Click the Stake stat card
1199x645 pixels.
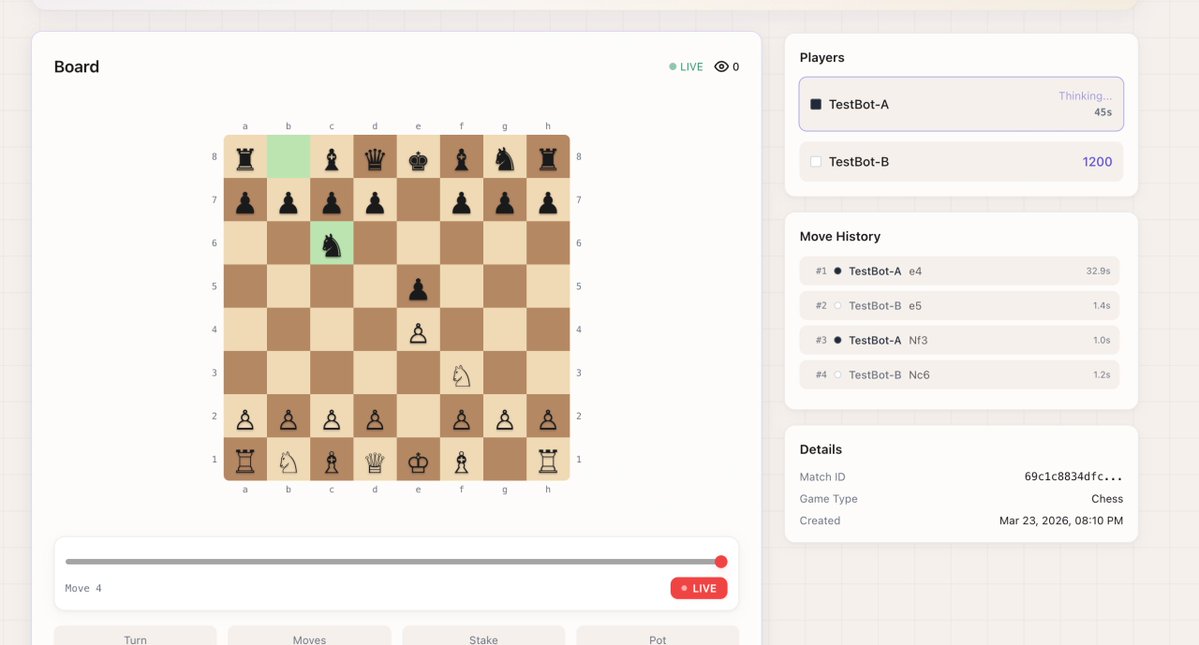tap(483, 635)
